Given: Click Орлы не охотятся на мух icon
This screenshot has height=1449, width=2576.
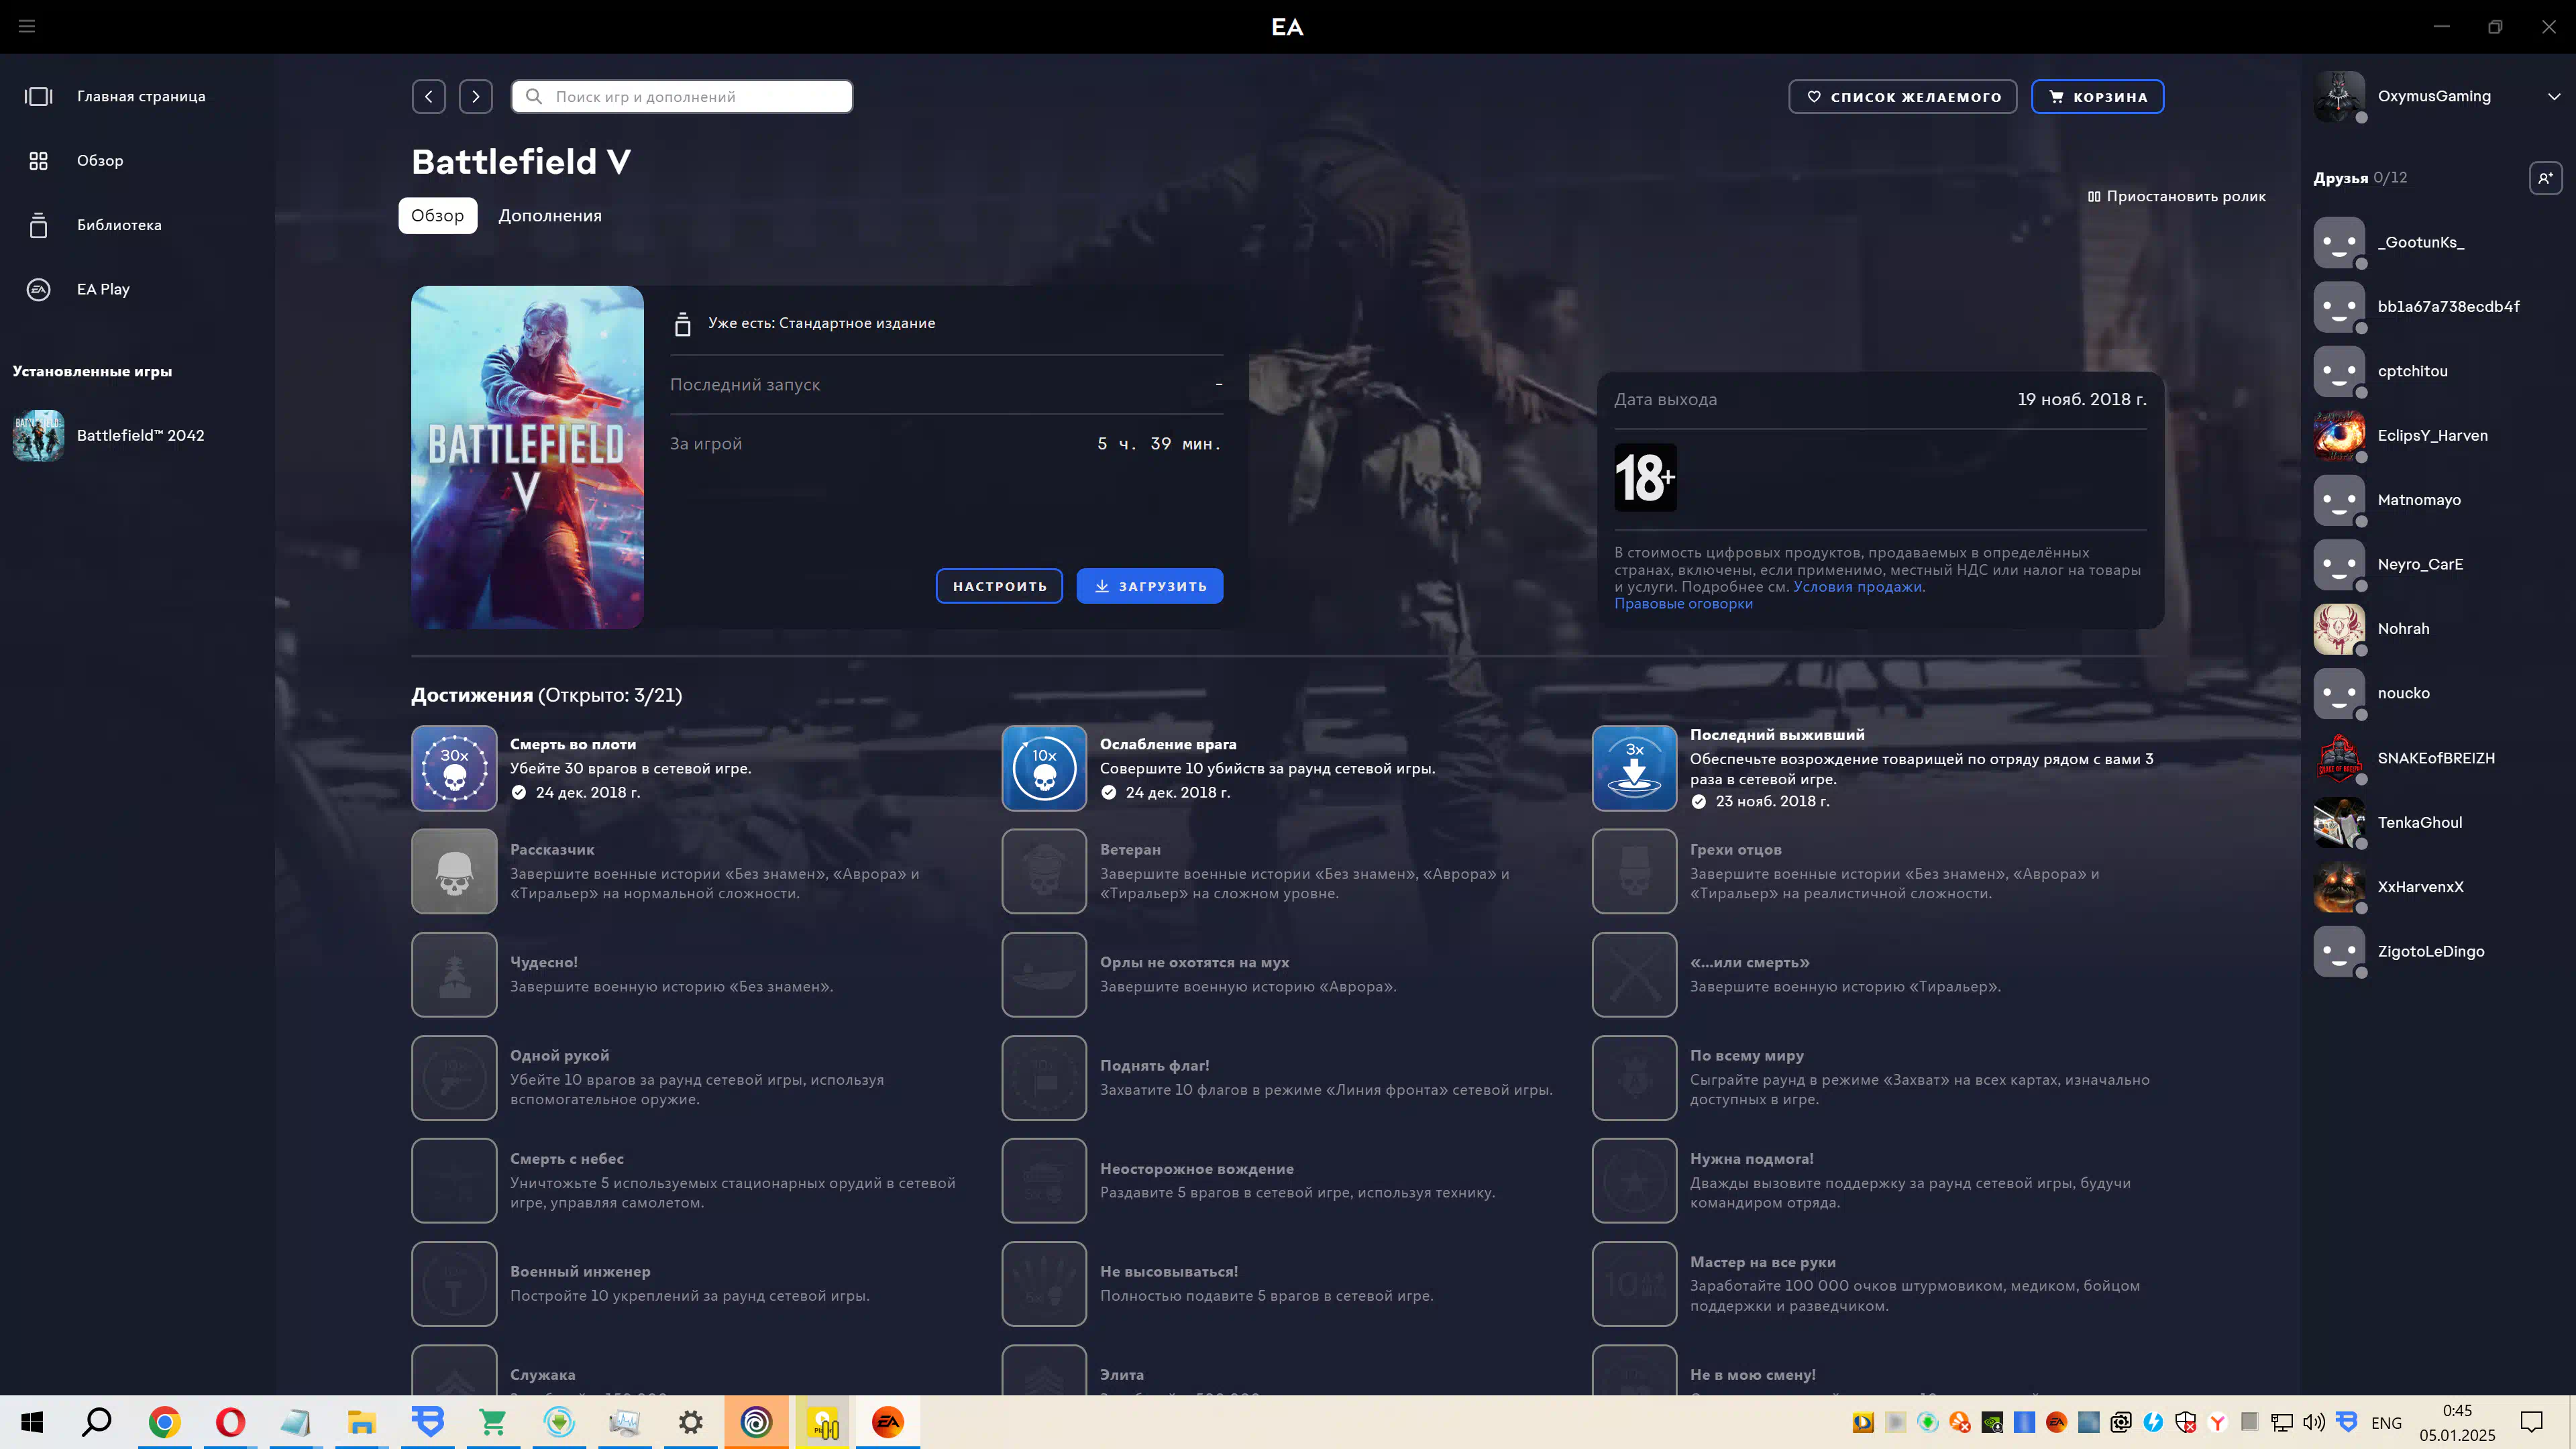Looking at the screenshot, I should pos(1044,975).
